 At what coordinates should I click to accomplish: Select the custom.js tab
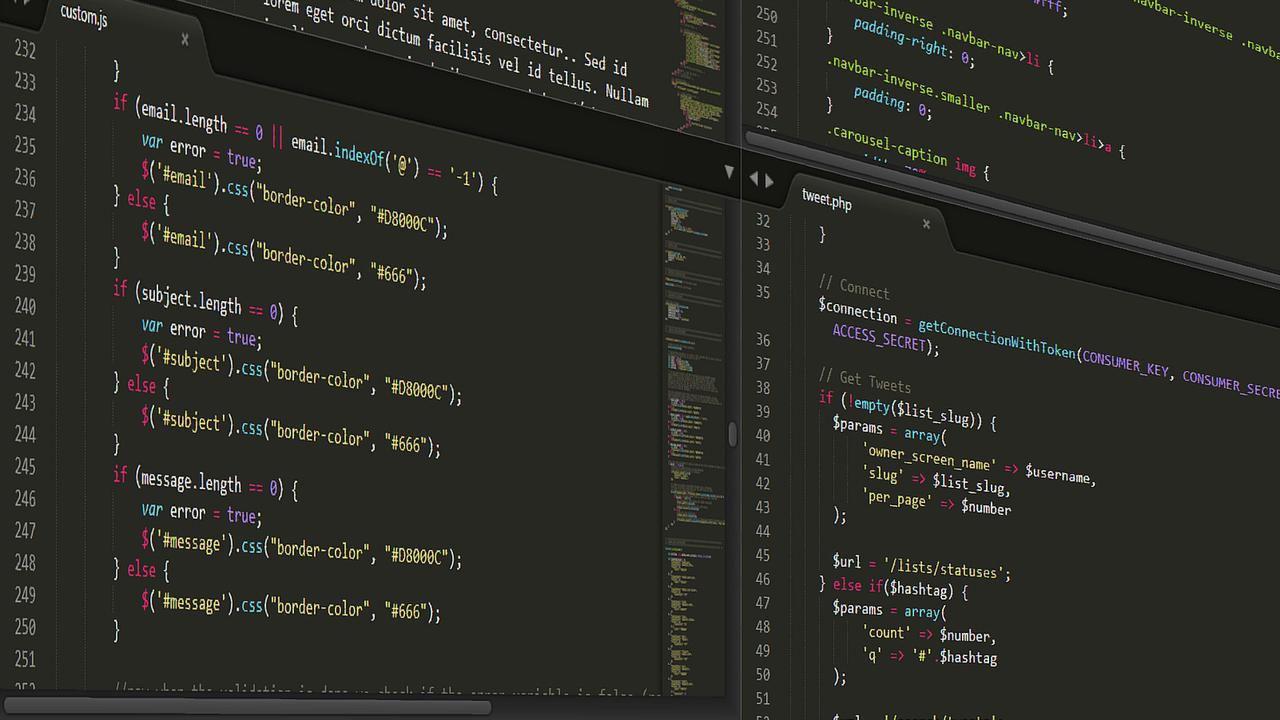point(83,17)
